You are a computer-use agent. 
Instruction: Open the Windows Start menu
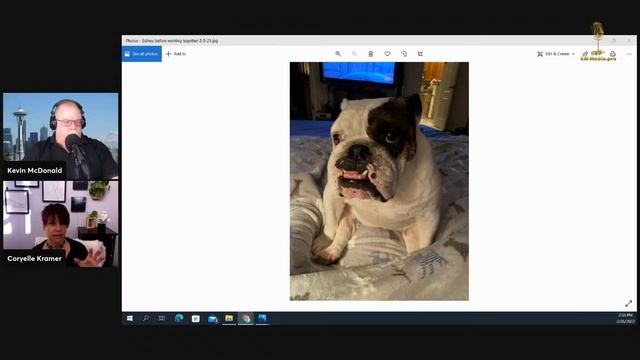130,318
